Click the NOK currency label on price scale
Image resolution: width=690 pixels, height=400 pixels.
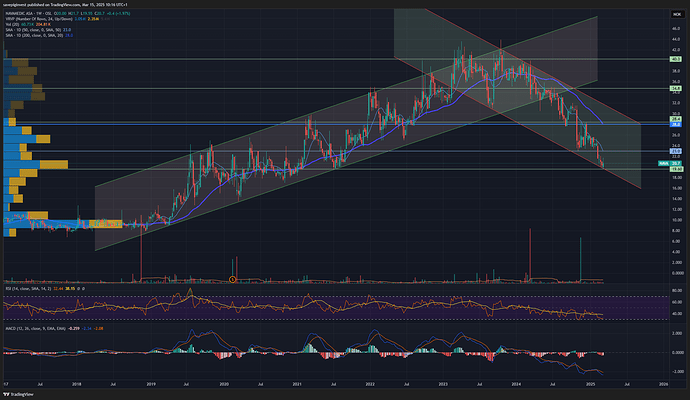pyautogui.click(x=676, y=15)
